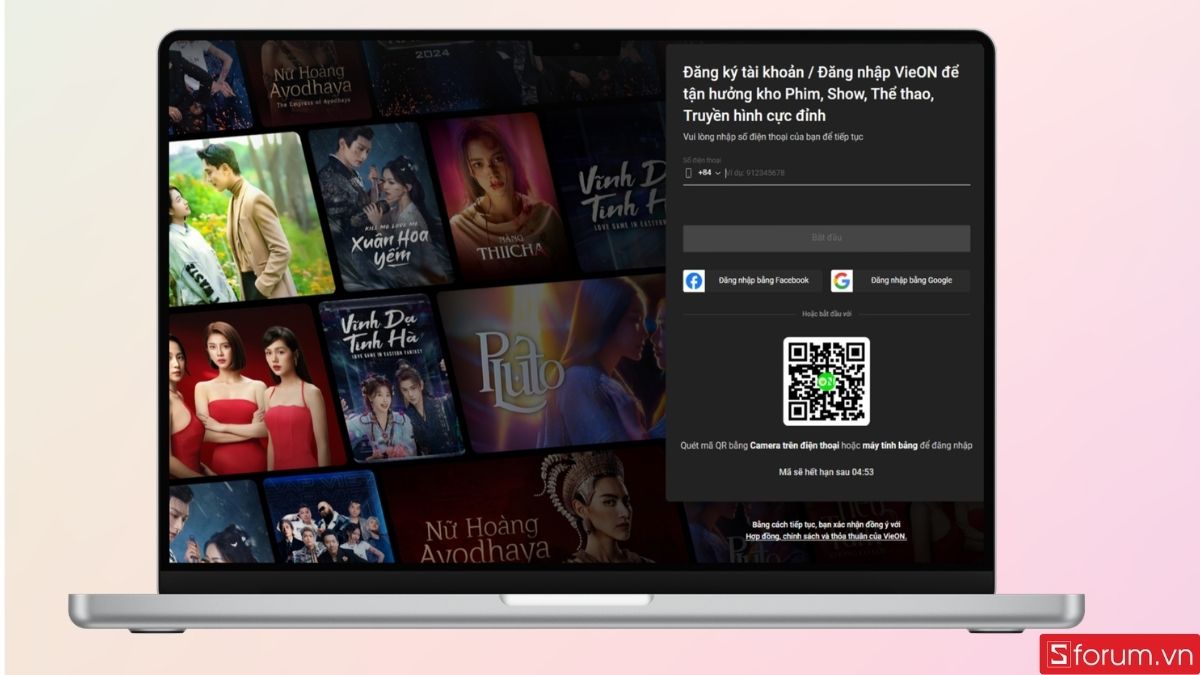The width and height of the screenshot is (1200, 675).
Task: Choose Đăng nhập bằng Facebook
Action: tap(752, 281)
